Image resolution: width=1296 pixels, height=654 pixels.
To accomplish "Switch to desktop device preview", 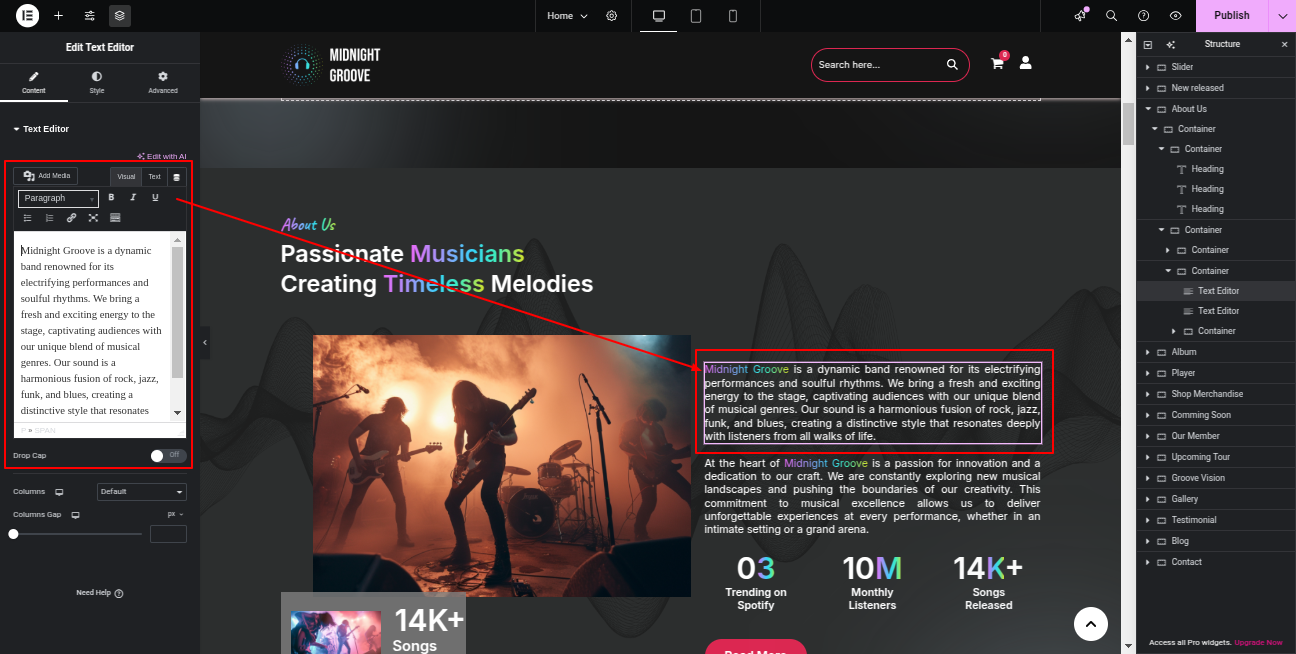I will 659,16.
